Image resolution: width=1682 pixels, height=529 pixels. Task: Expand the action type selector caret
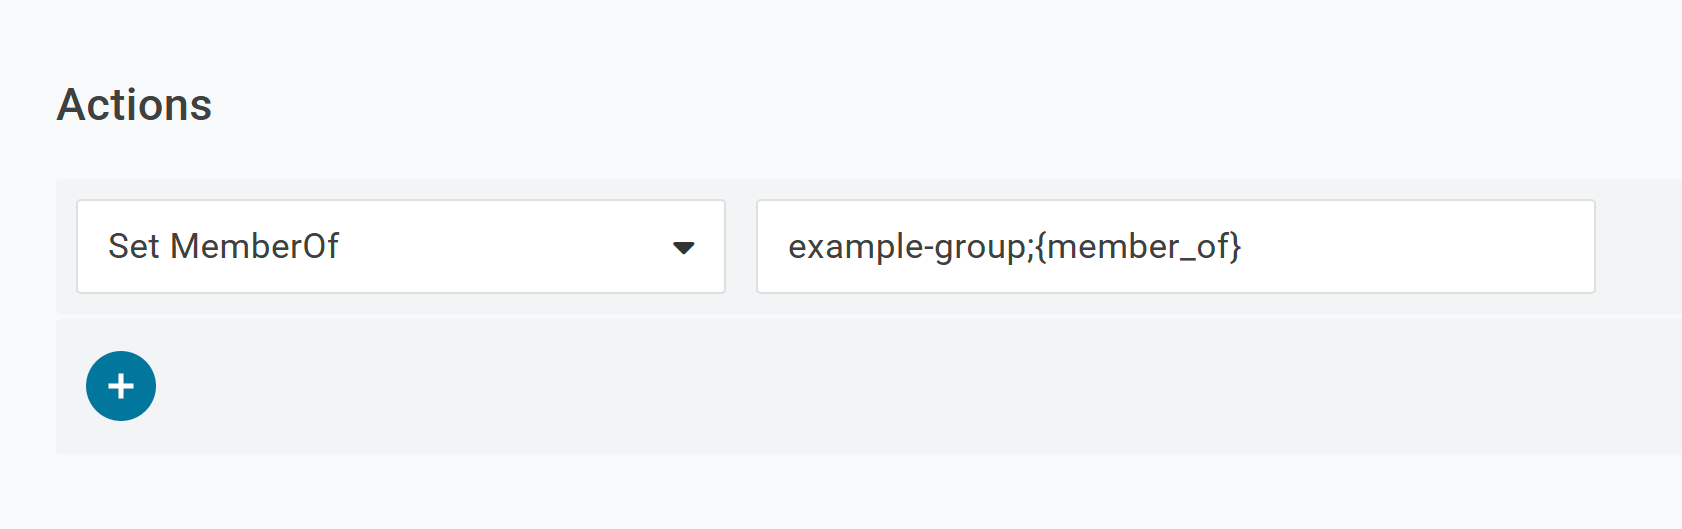tap(684, 247)
